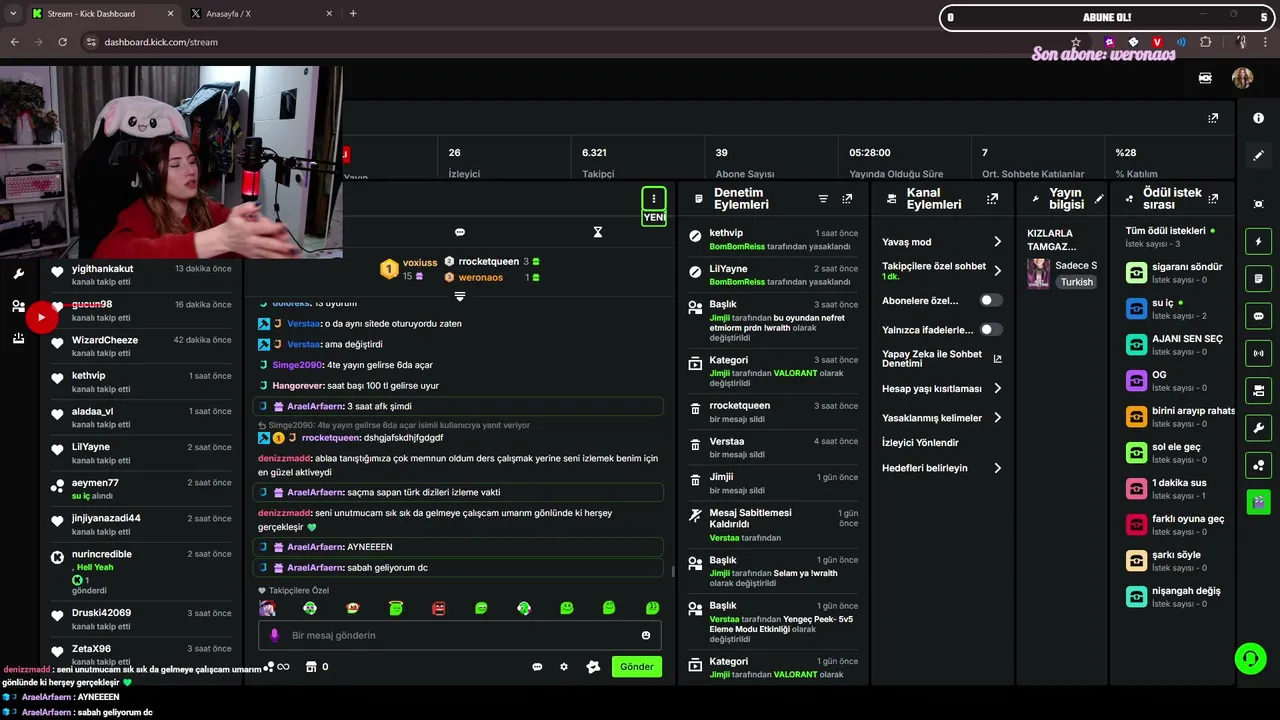Toggle Yalnızca ifadelerle switch
The image size is (1280, 720).
[x=990, y=329]
